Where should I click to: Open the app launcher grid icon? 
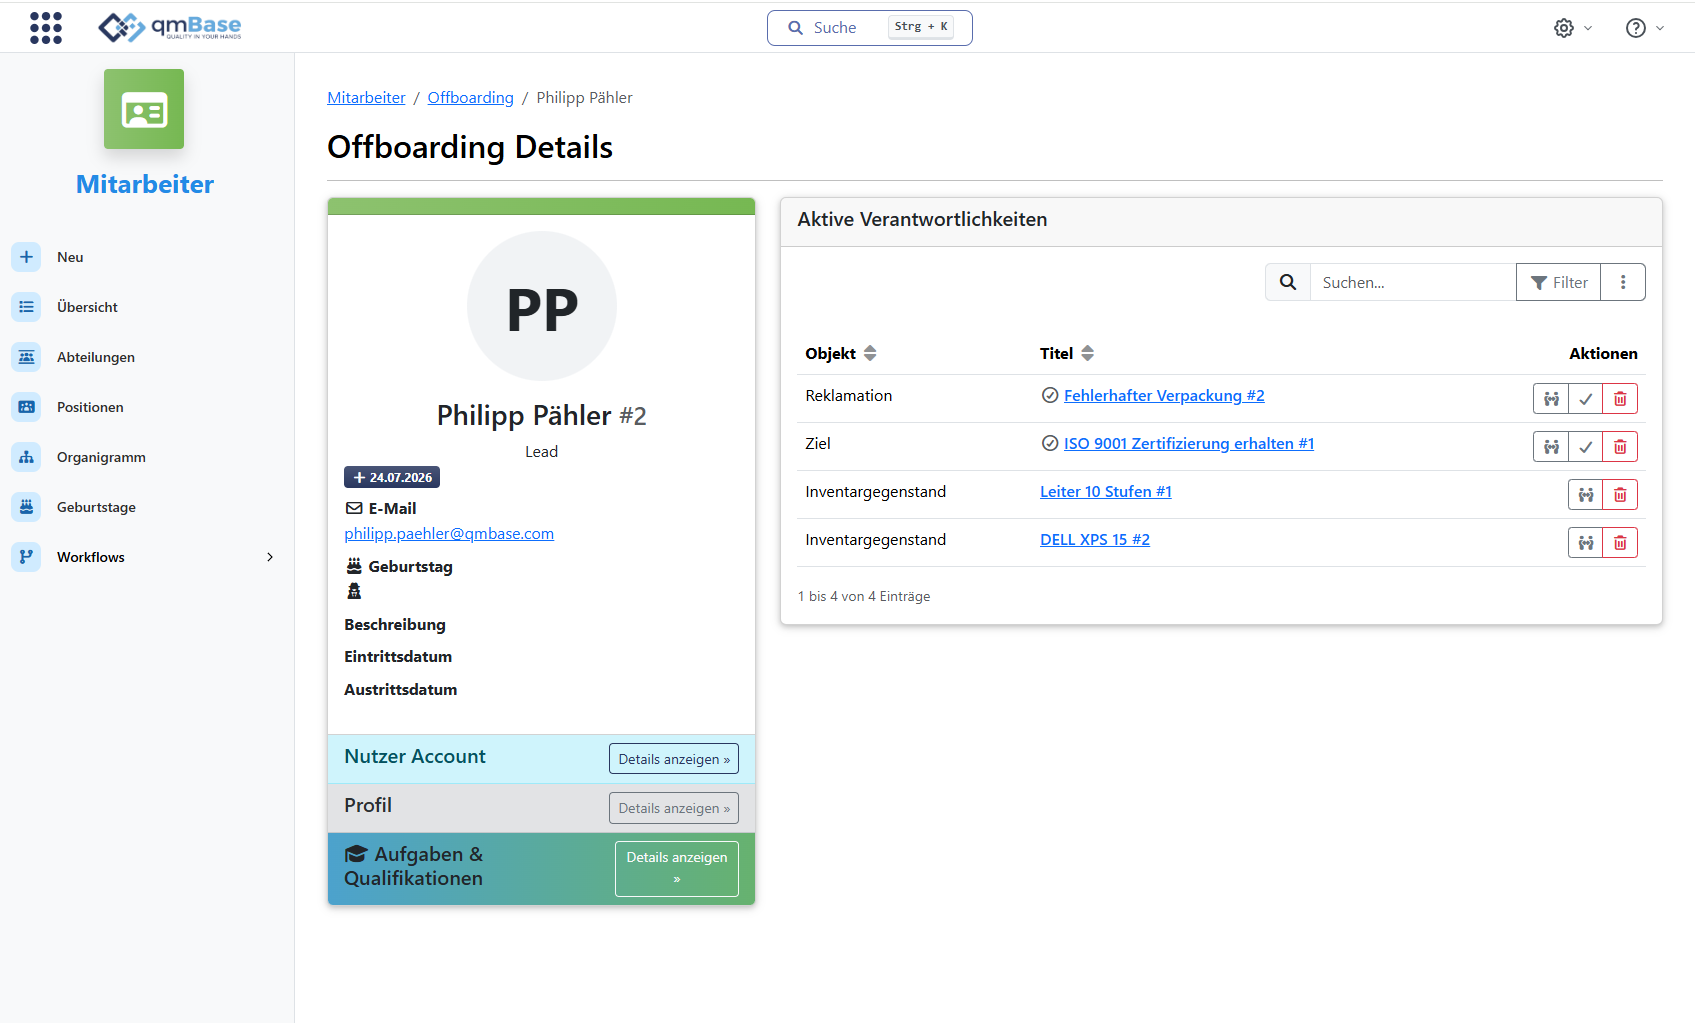[46, 28]
